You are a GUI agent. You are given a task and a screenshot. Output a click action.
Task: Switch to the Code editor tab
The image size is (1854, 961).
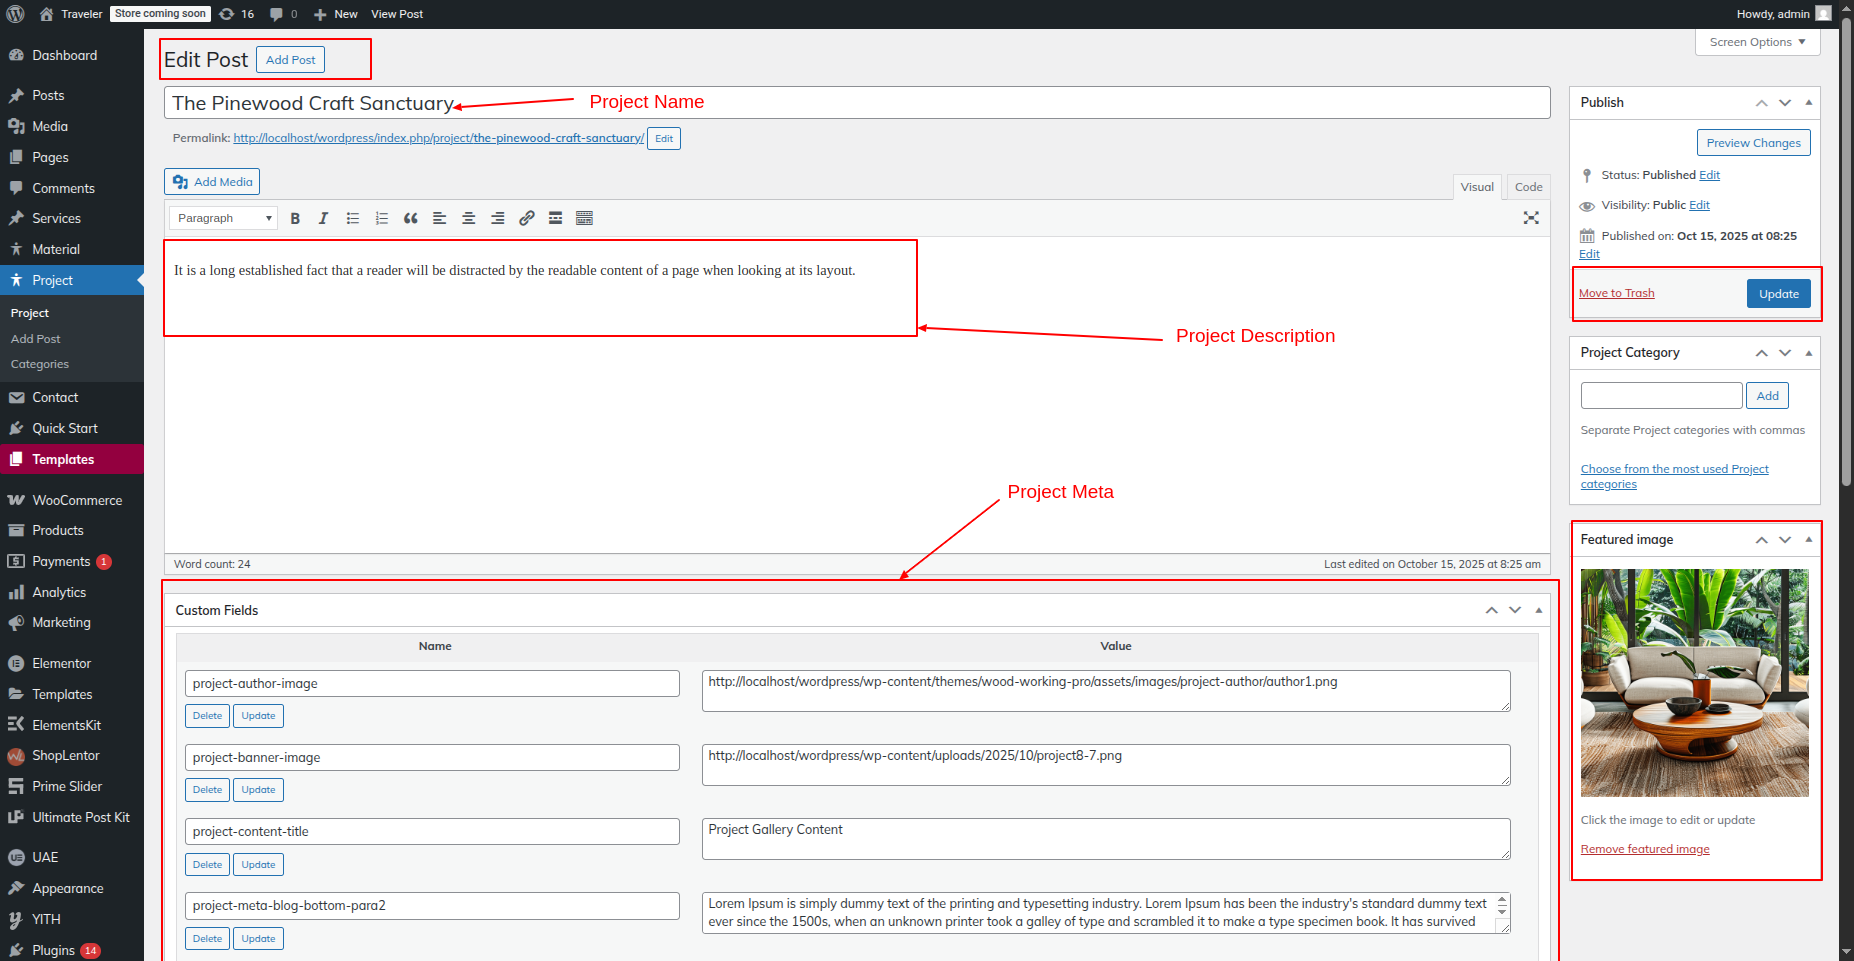click(x=1528, y=187)
